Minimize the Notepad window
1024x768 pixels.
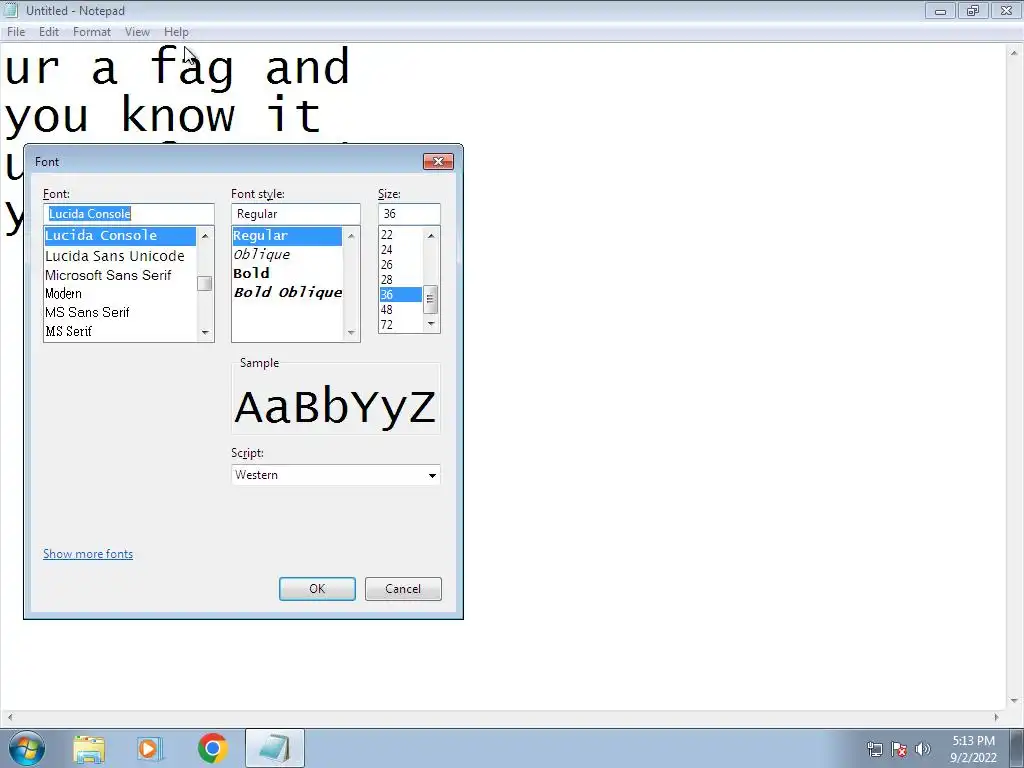940,11
